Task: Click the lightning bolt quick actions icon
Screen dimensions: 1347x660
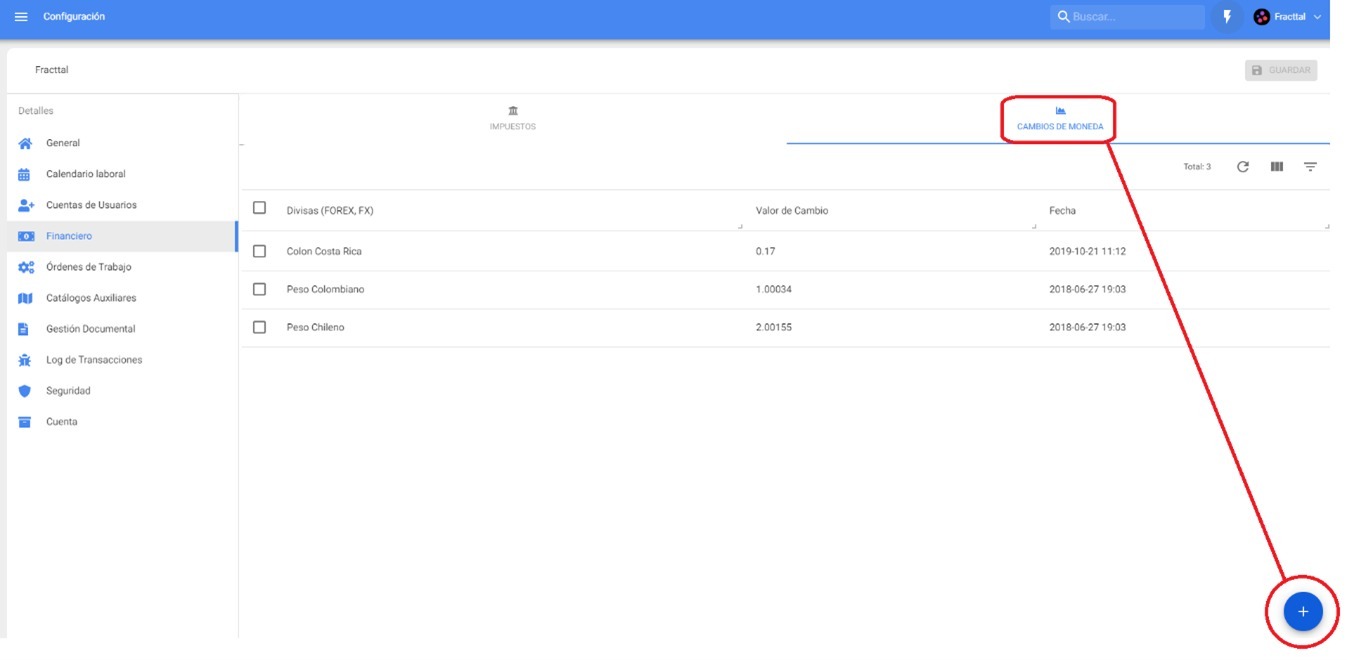Action: coord(1227,17)
